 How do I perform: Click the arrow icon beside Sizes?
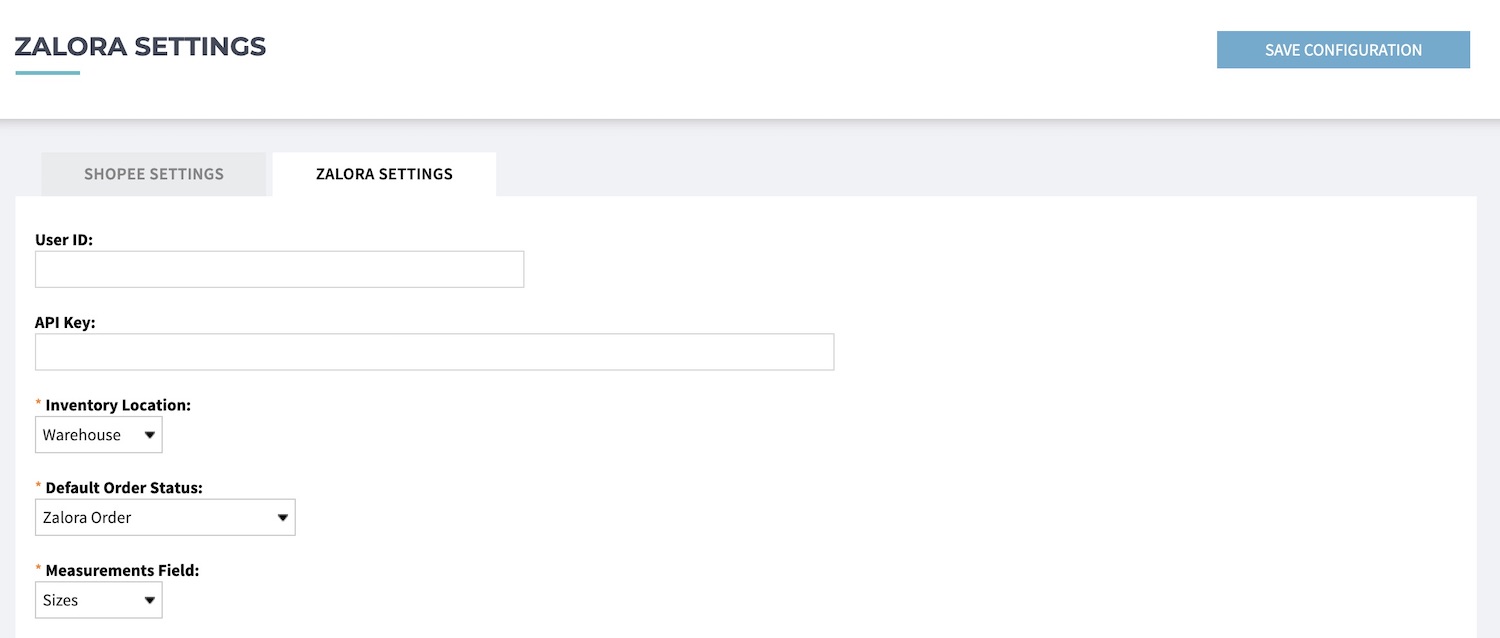149,600
